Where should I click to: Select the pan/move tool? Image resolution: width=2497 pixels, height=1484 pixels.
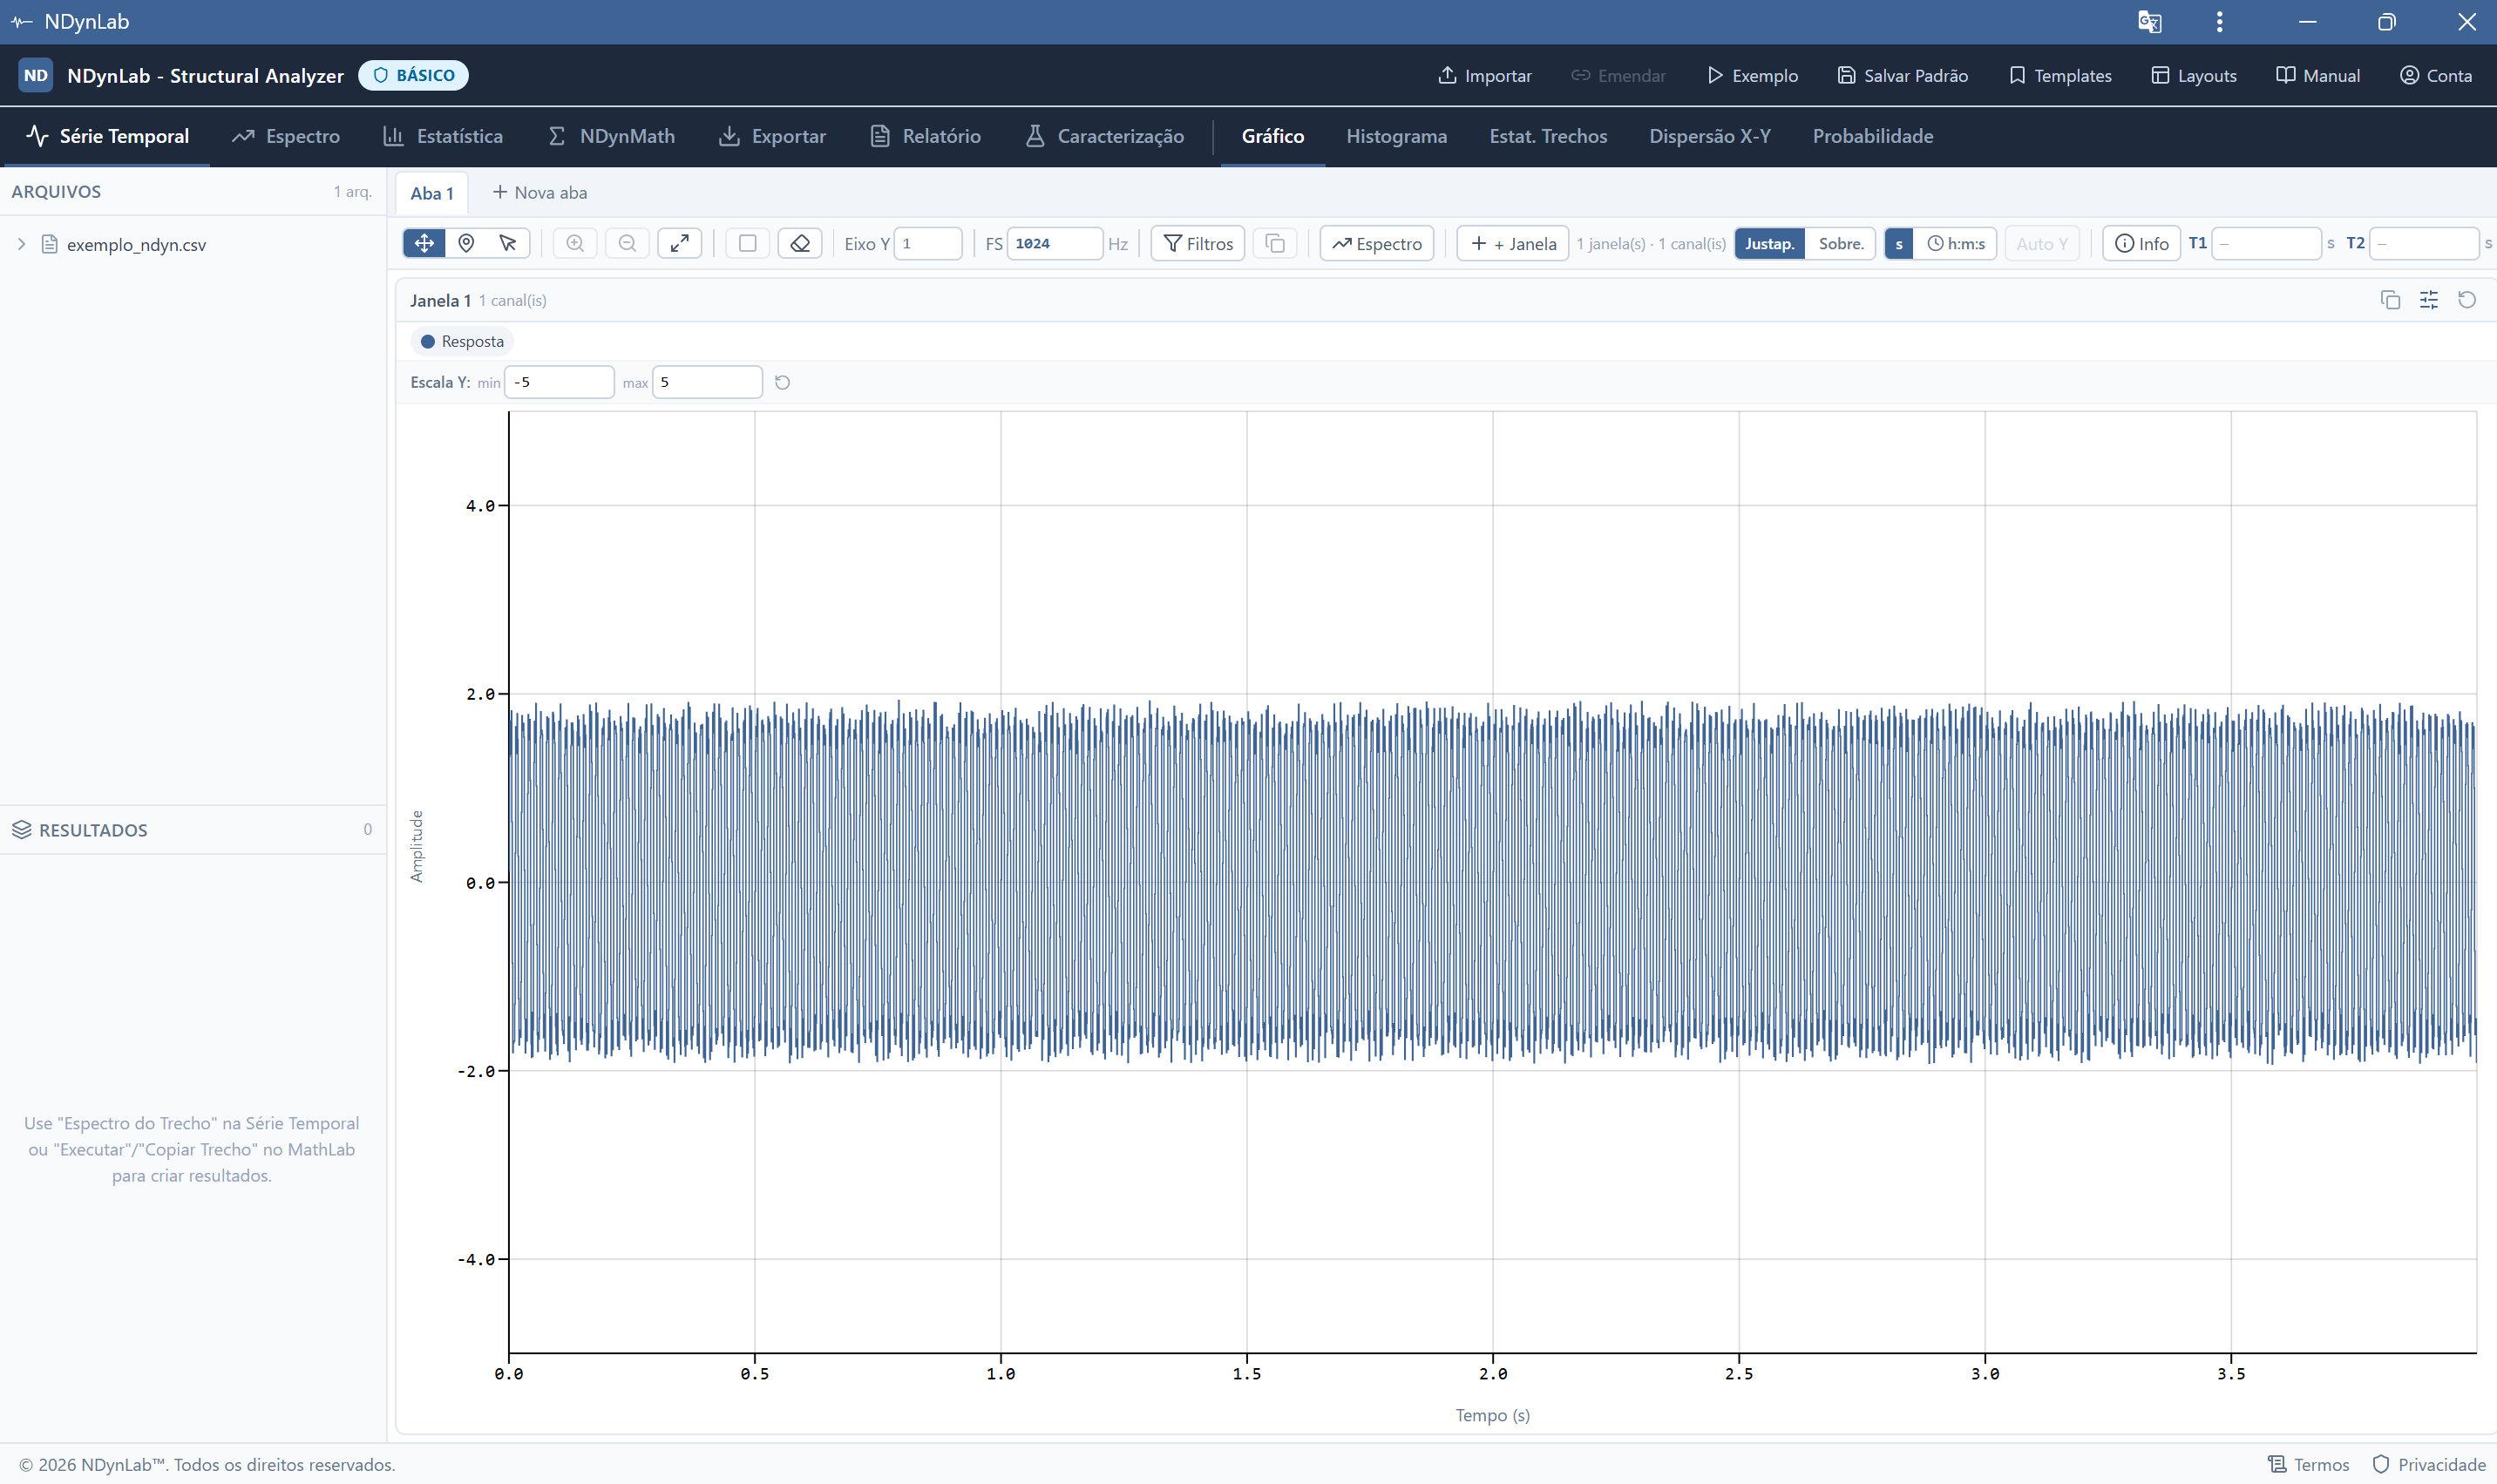point(424,243)
